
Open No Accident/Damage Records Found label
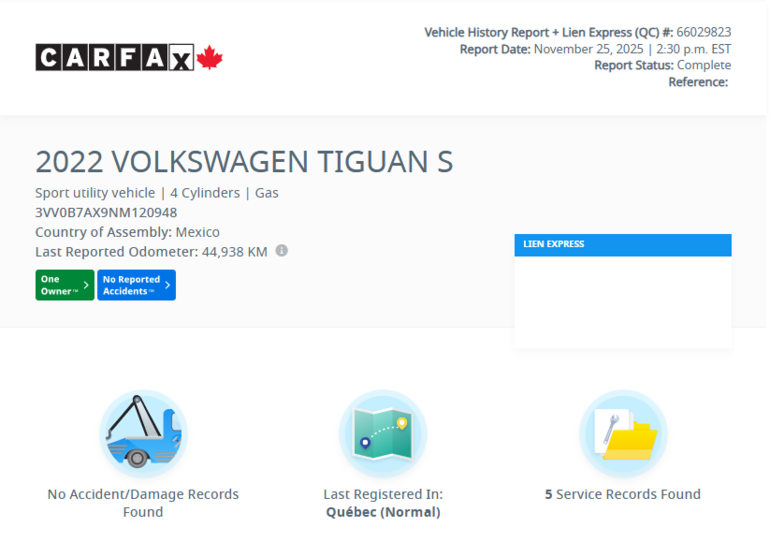143,502
